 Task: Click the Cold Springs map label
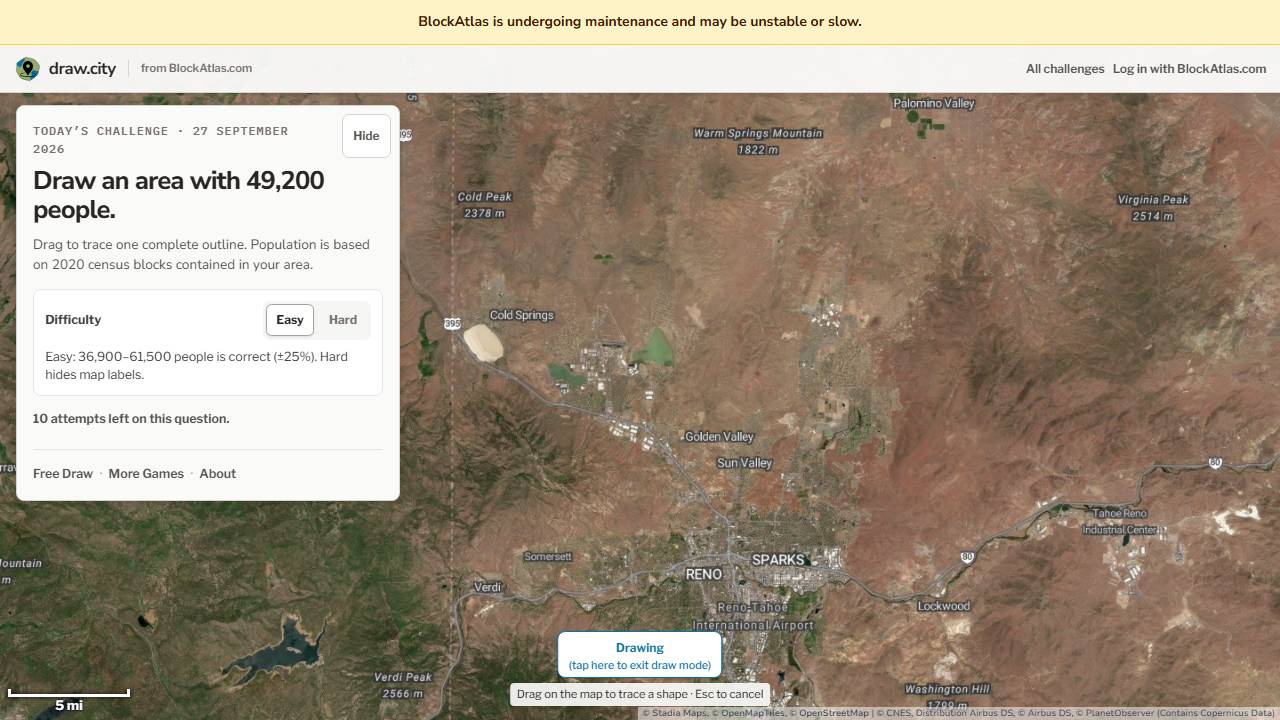[521, 315]
